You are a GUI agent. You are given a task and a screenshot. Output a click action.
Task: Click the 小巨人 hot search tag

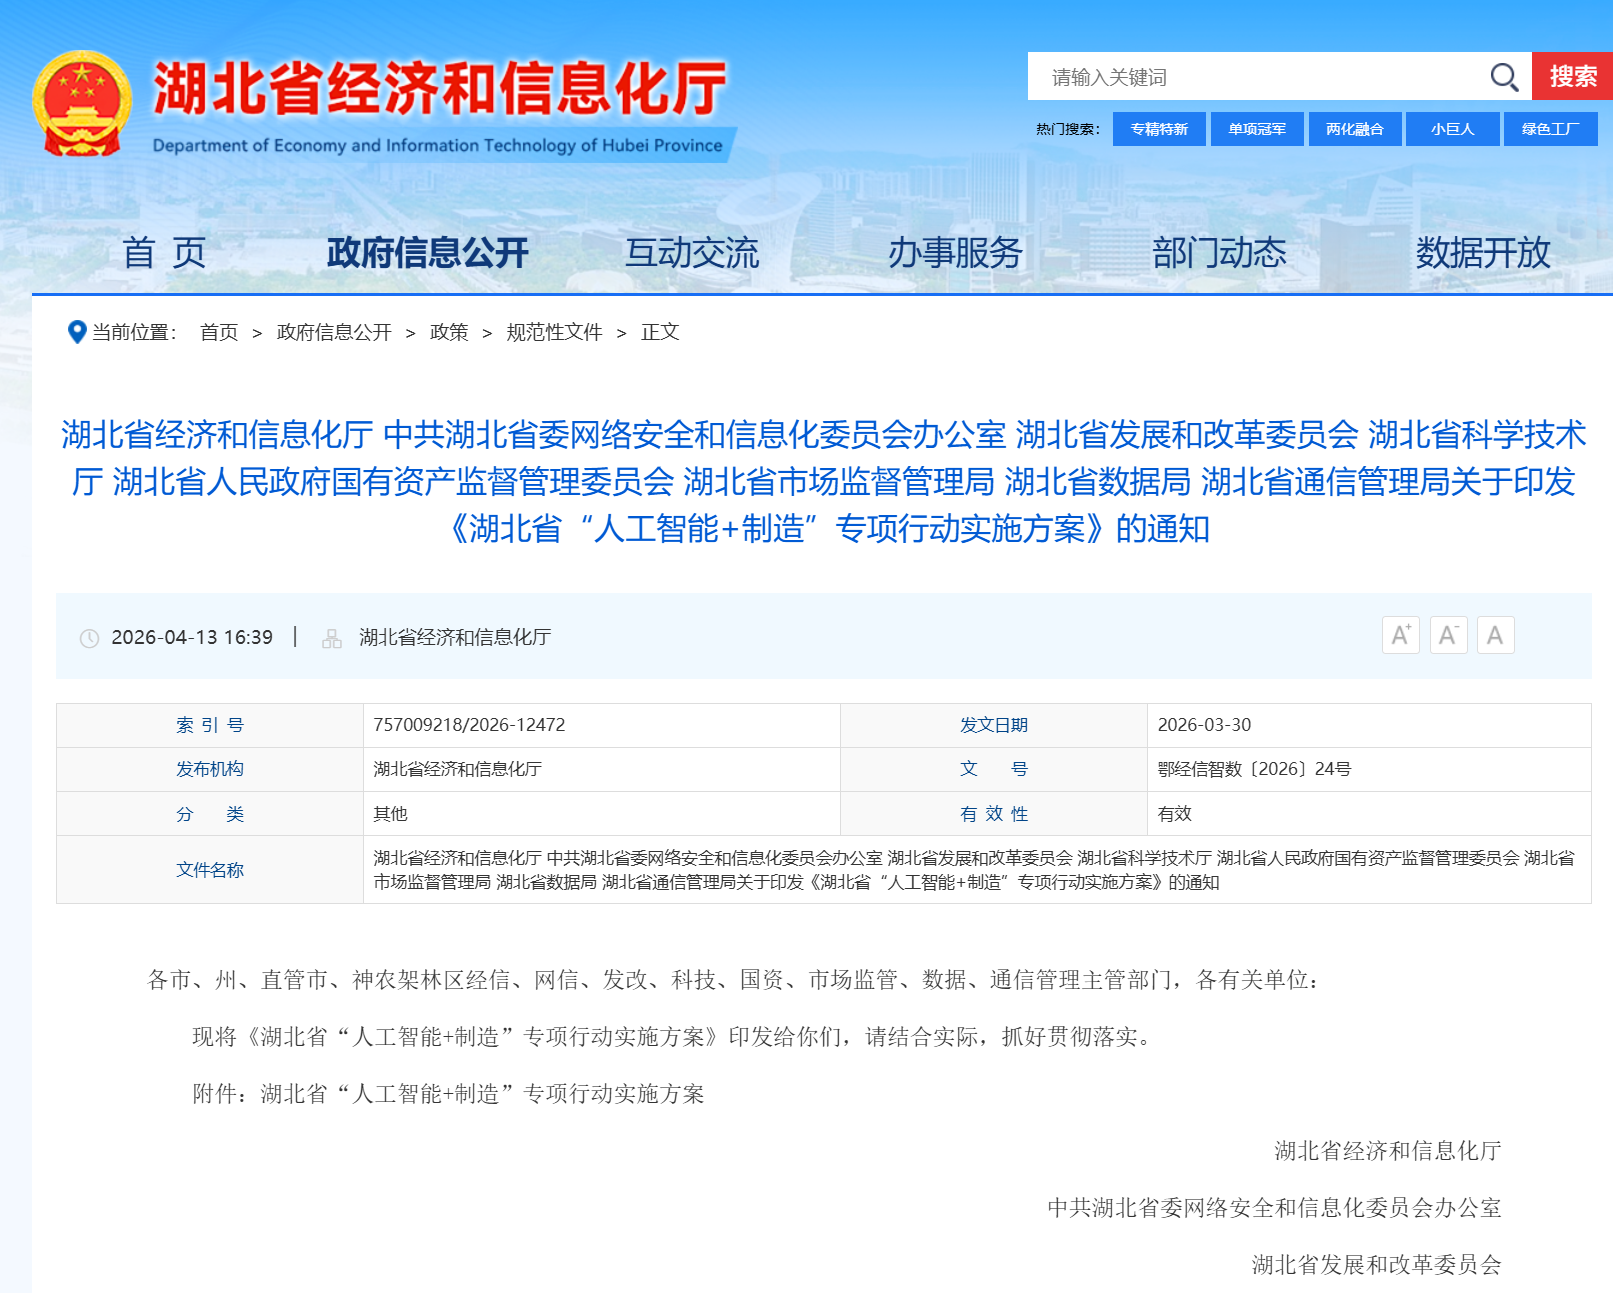coord(1452,129)
